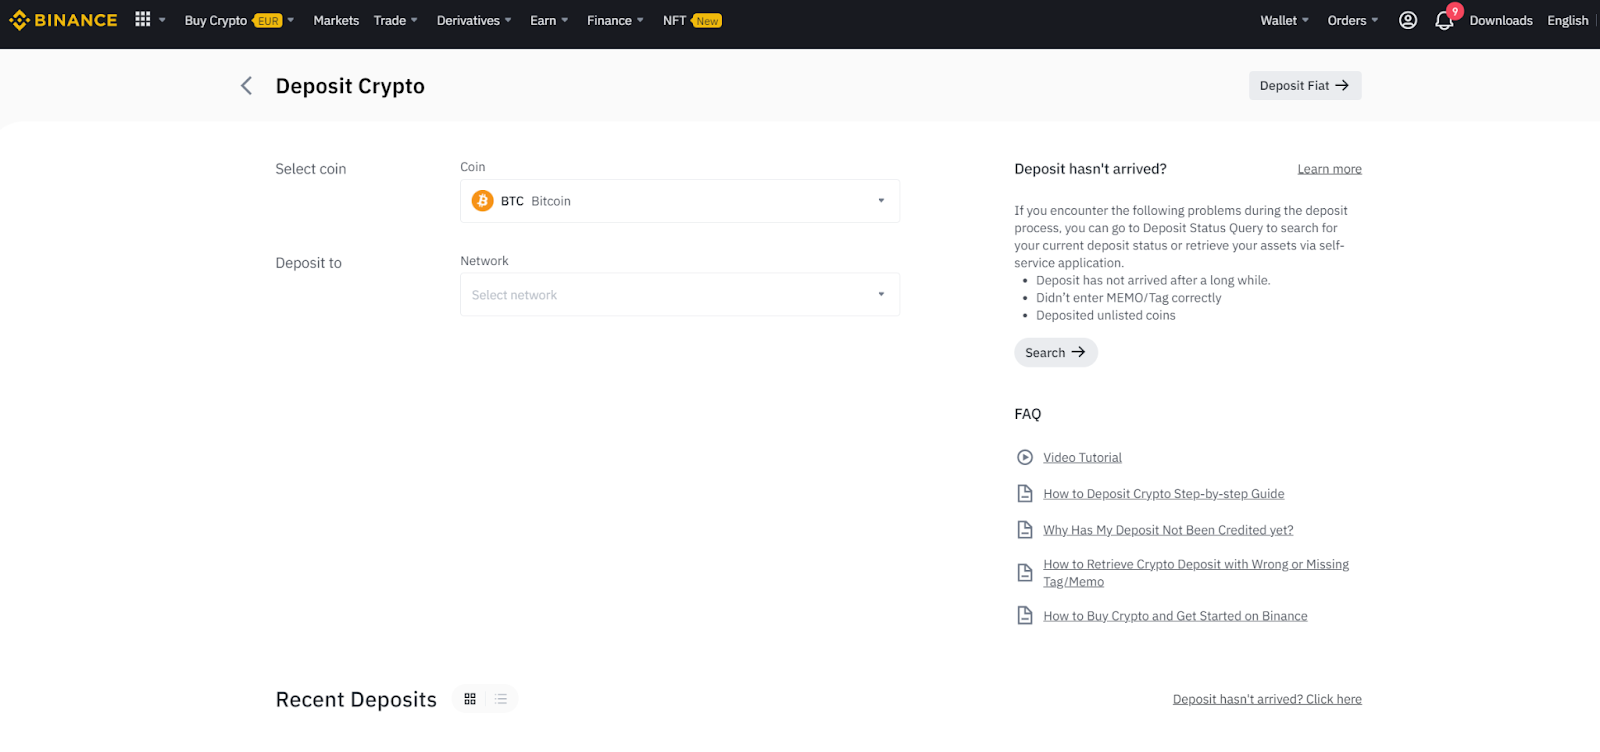Switch Recent Deposits to list view
This screenshot has width=1600, height=752.
click(x=501, y=699)
